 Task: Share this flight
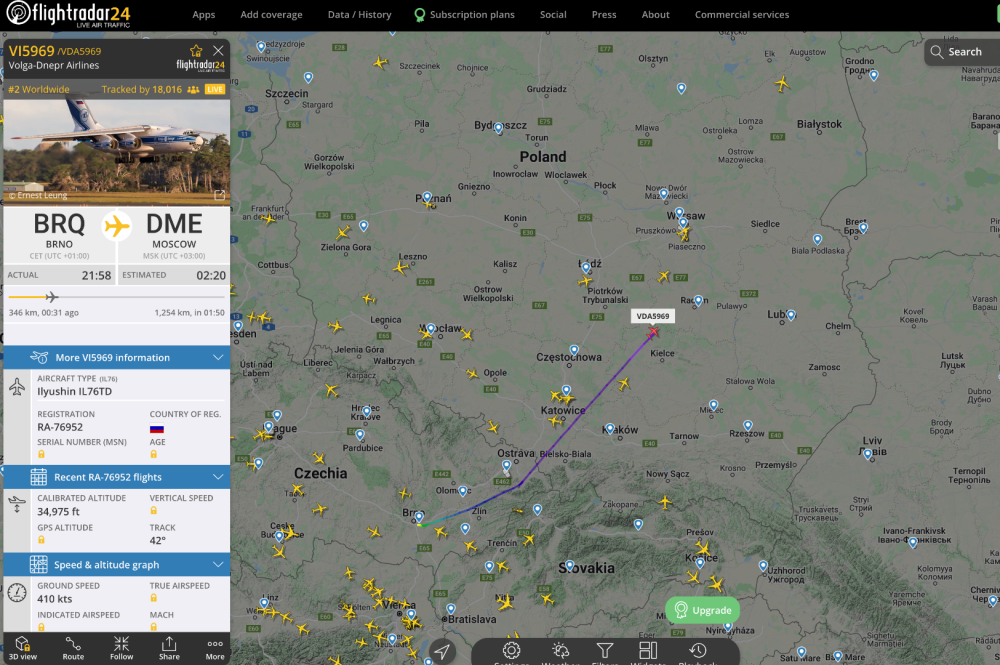169,648
